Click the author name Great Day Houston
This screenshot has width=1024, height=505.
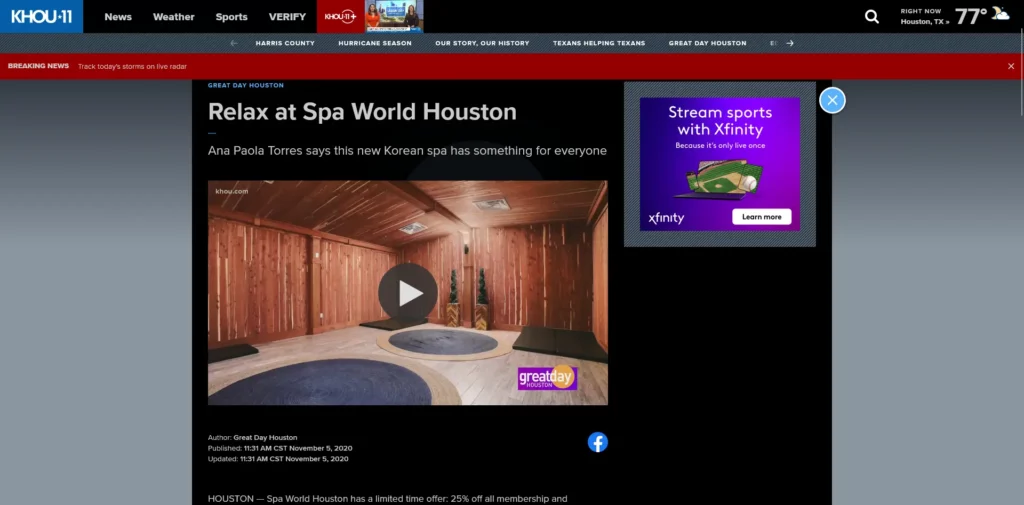click(x=265, y=438)
